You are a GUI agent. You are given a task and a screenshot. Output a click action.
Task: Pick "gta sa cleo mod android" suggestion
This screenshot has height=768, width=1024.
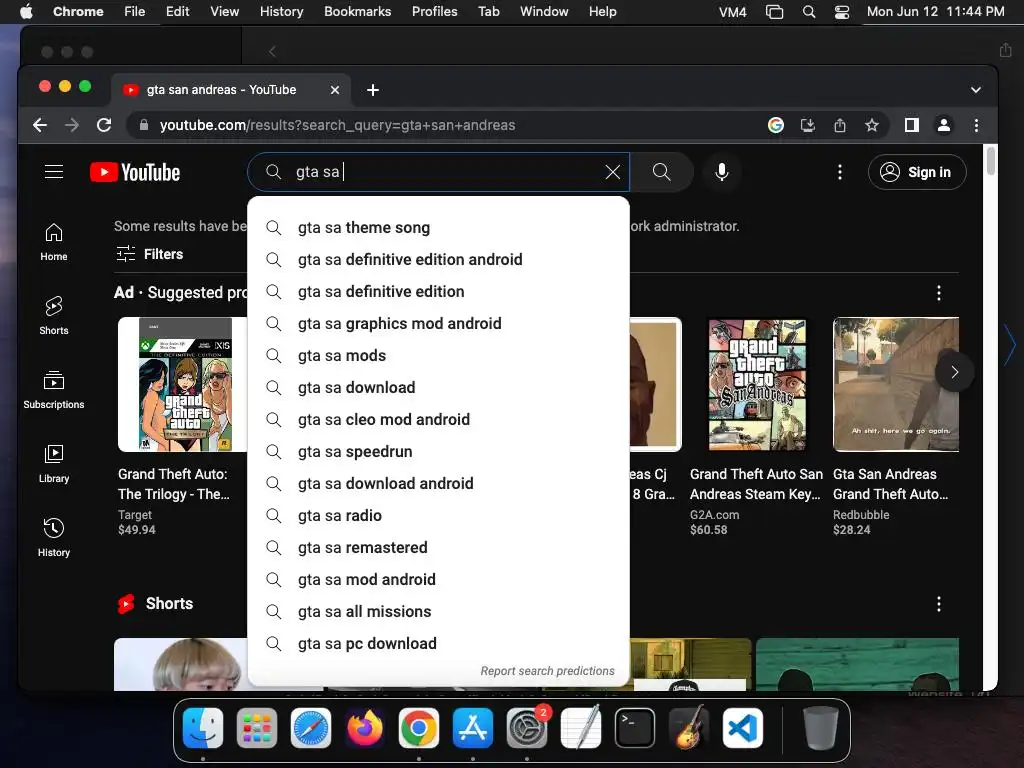click(438, 420)
